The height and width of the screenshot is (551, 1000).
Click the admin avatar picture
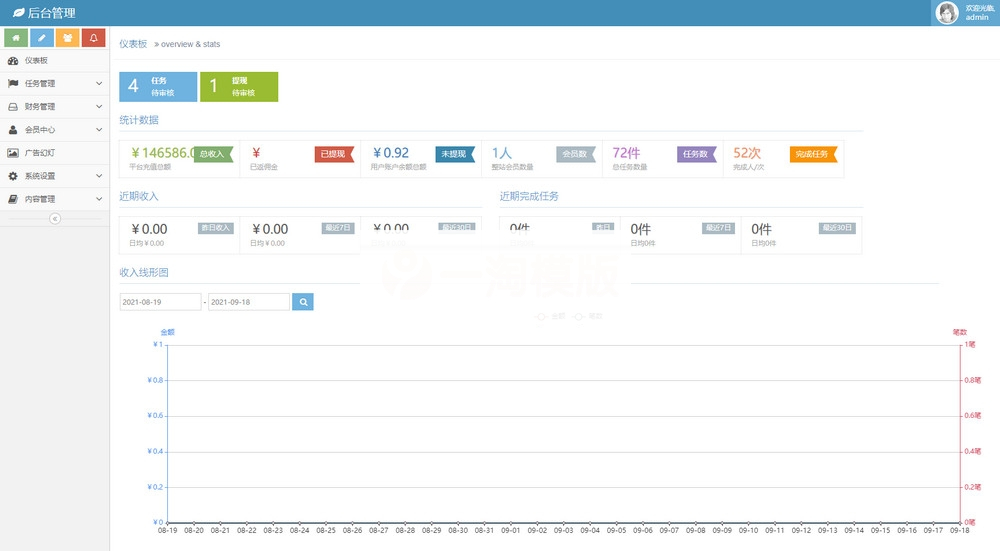pyautogui.click(x=946, y=13)
